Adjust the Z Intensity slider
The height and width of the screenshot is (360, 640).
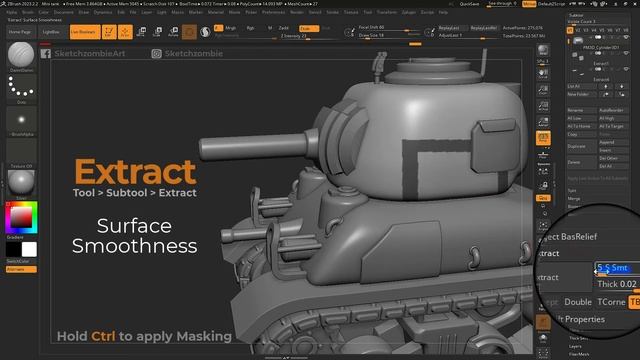click(x=309, y=36)
